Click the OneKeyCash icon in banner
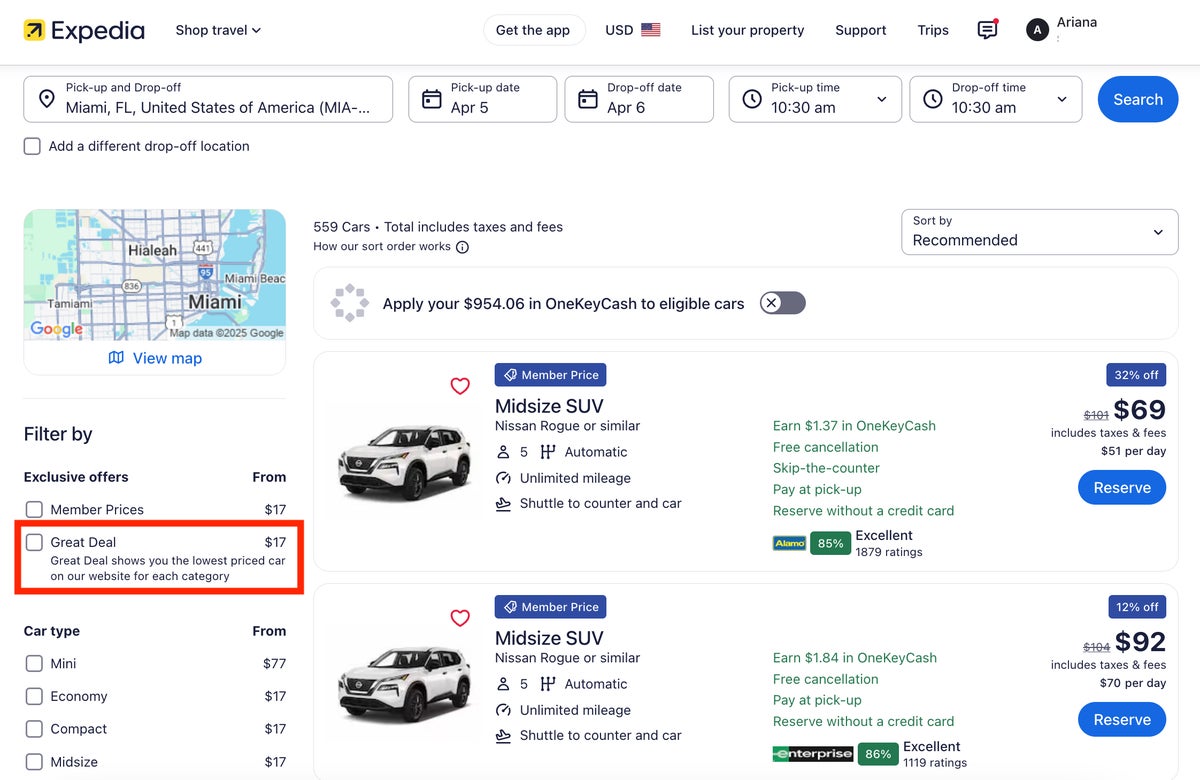The image size is (1200, 780). pyautogui.click(x=350, y=303)
